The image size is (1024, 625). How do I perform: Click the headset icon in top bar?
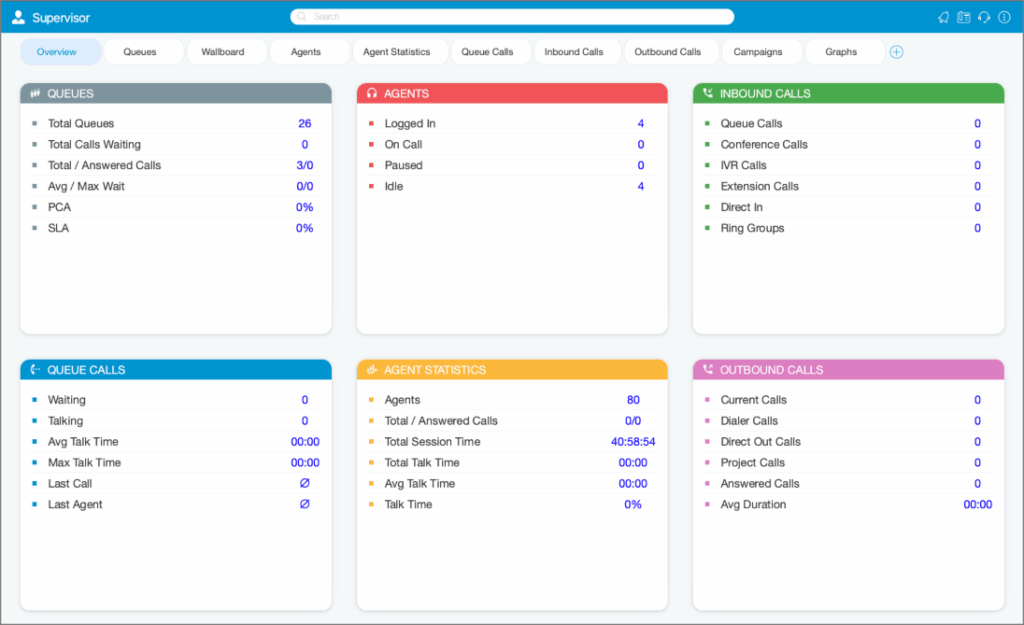click(x=984, y=18)
